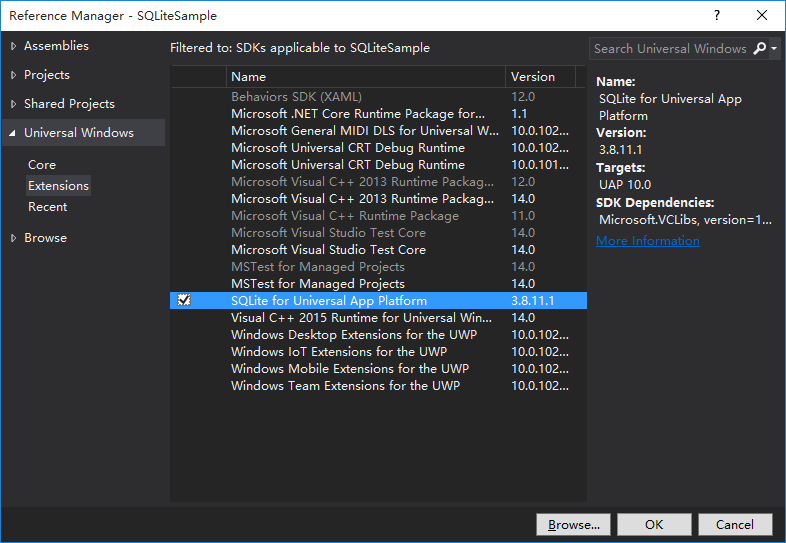Viewport: 786px width, 543px height.
Task: Select Visual C++ 2015 Runtime for Universal Windows row
Action: [378, 318]
